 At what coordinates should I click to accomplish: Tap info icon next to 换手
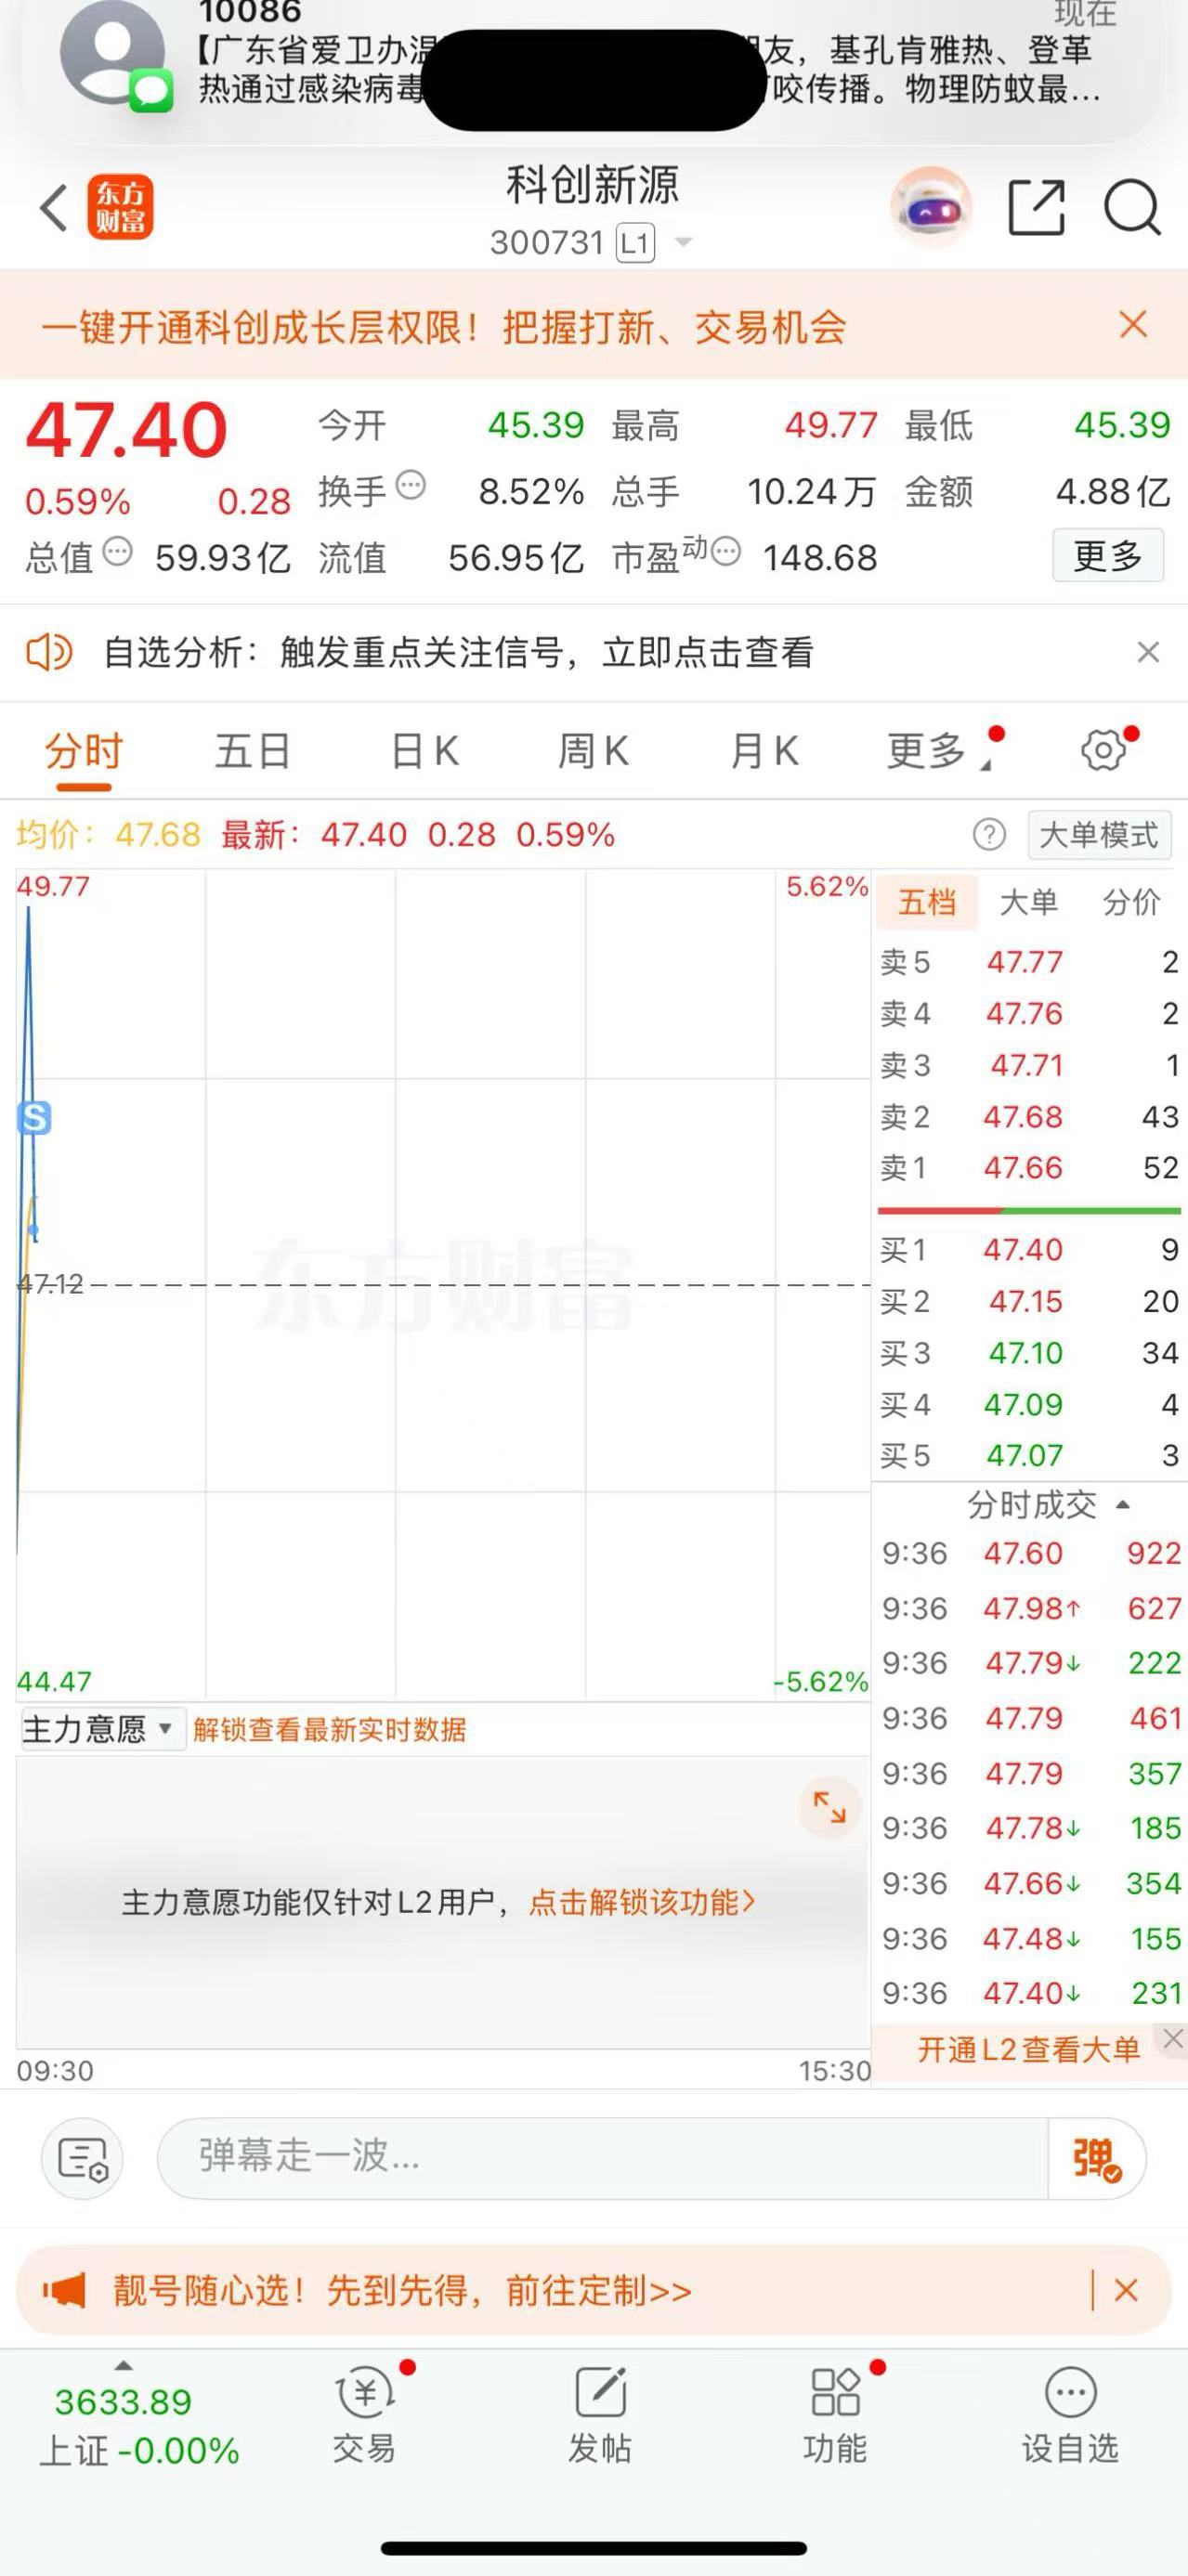[411, 485]
